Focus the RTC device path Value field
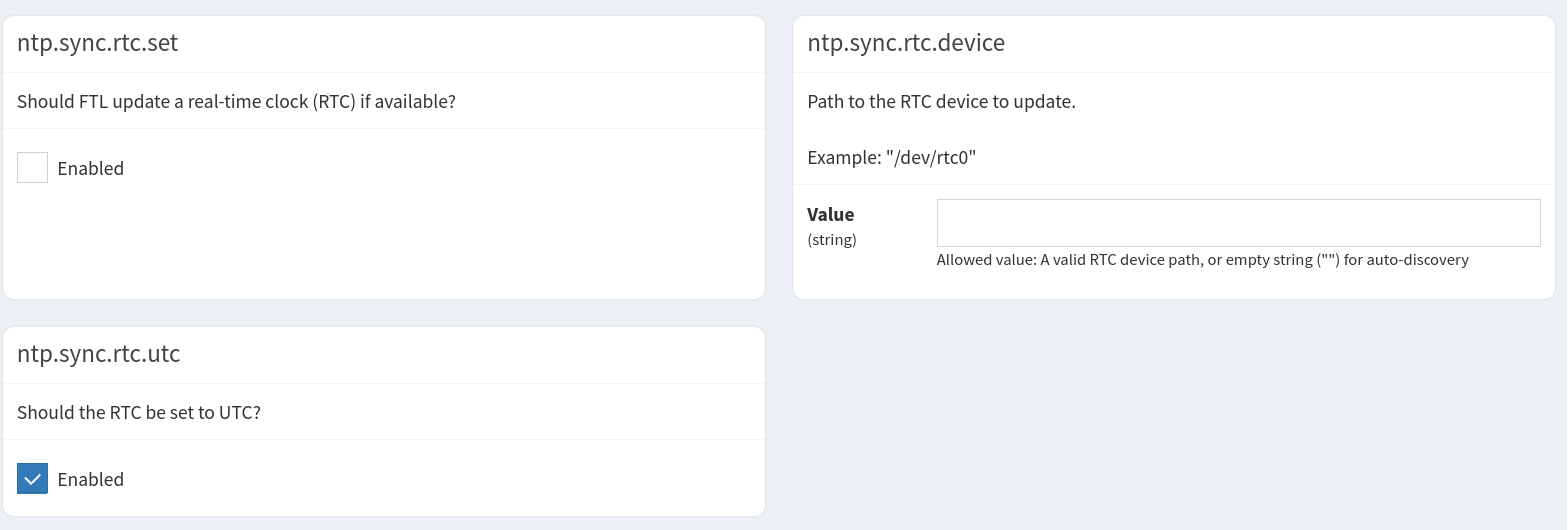 (1238, 223)
